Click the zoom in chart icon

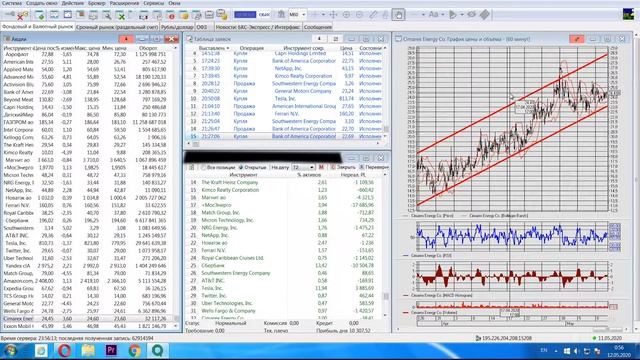346,15
